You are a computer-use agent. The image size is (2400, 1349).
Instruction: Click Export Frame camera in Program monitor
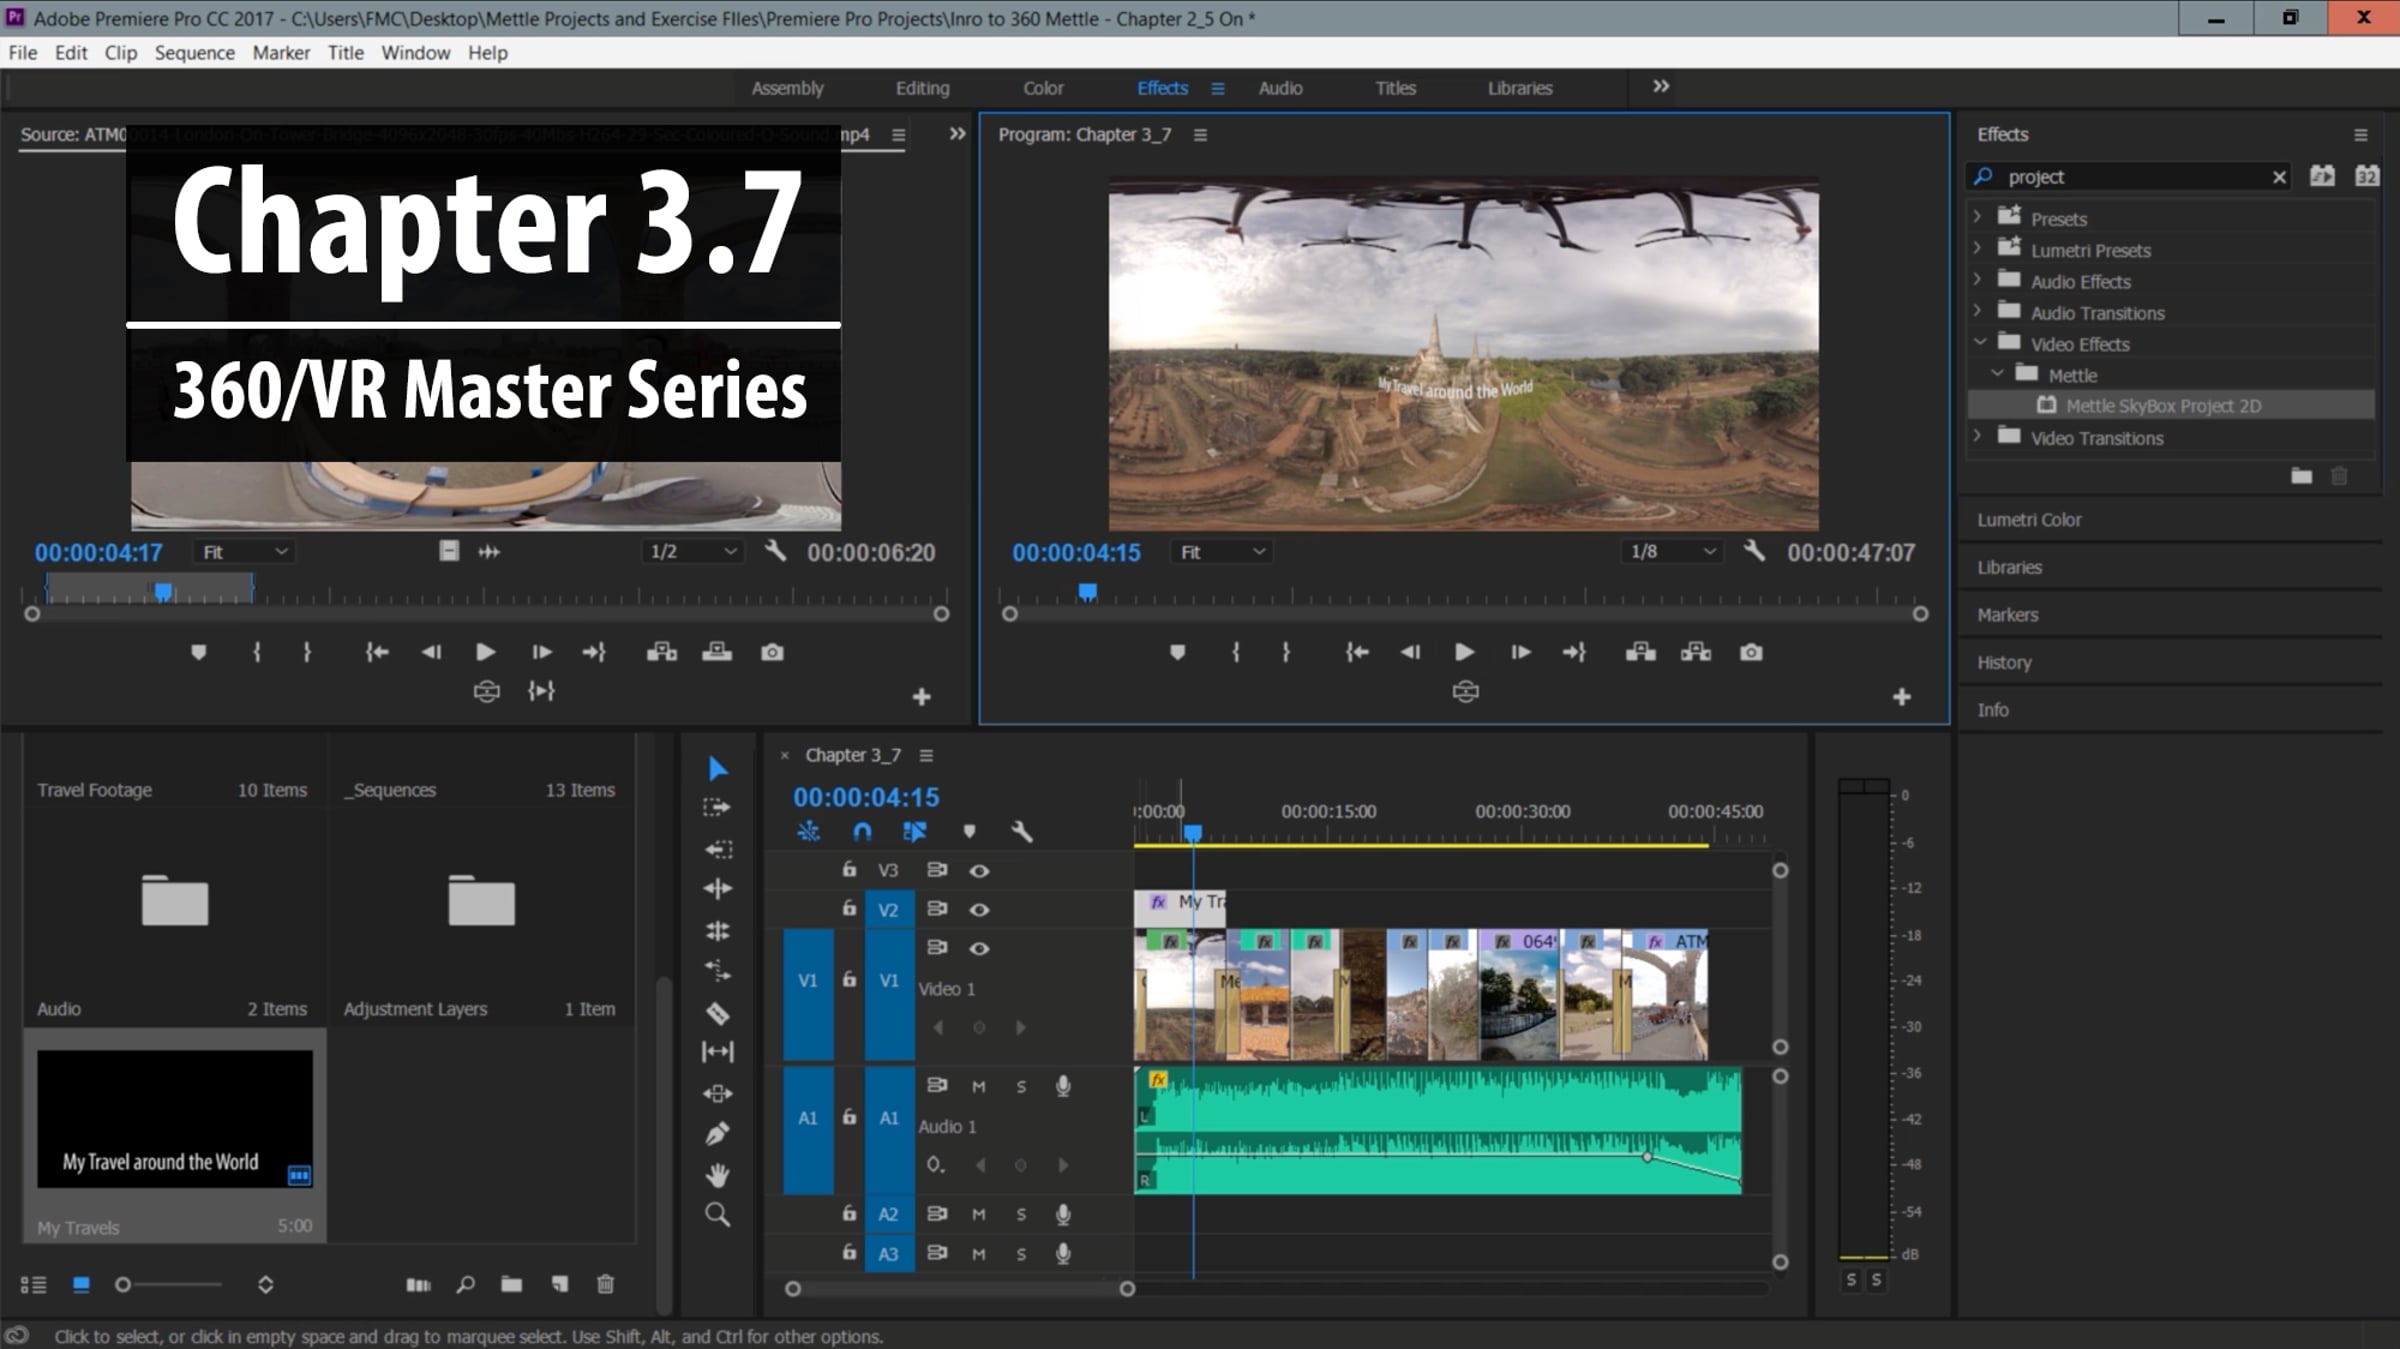click(x=1751, y=652)
